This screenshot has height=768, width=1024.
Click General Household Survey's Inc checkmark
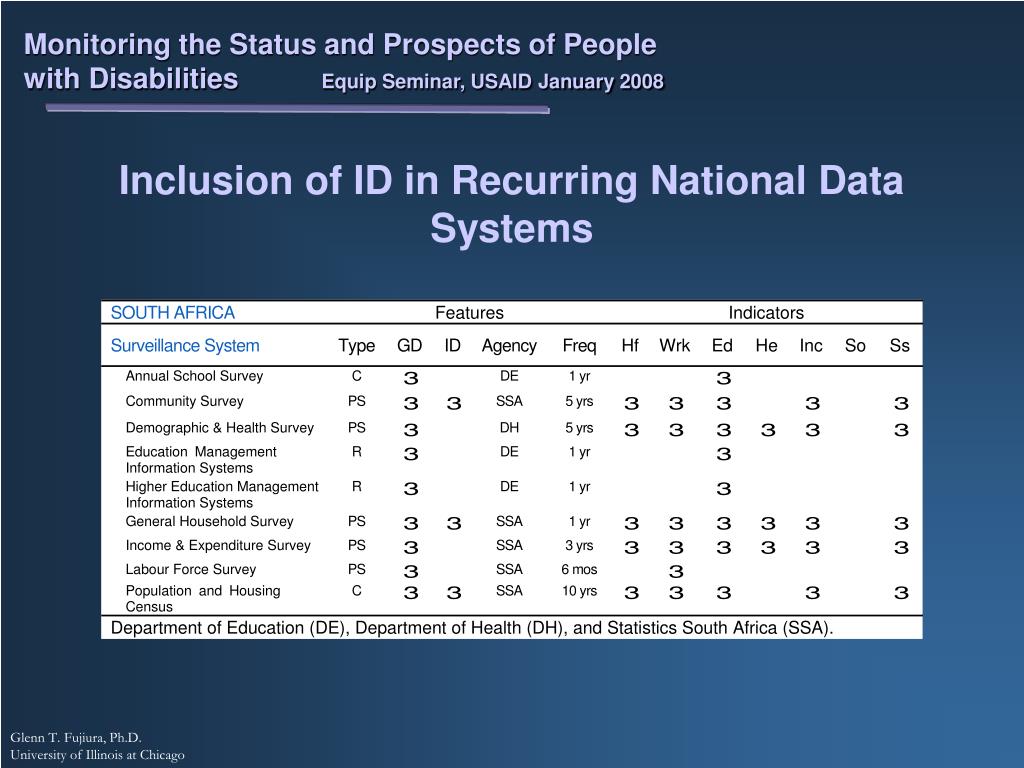click(x=812, y=524)
